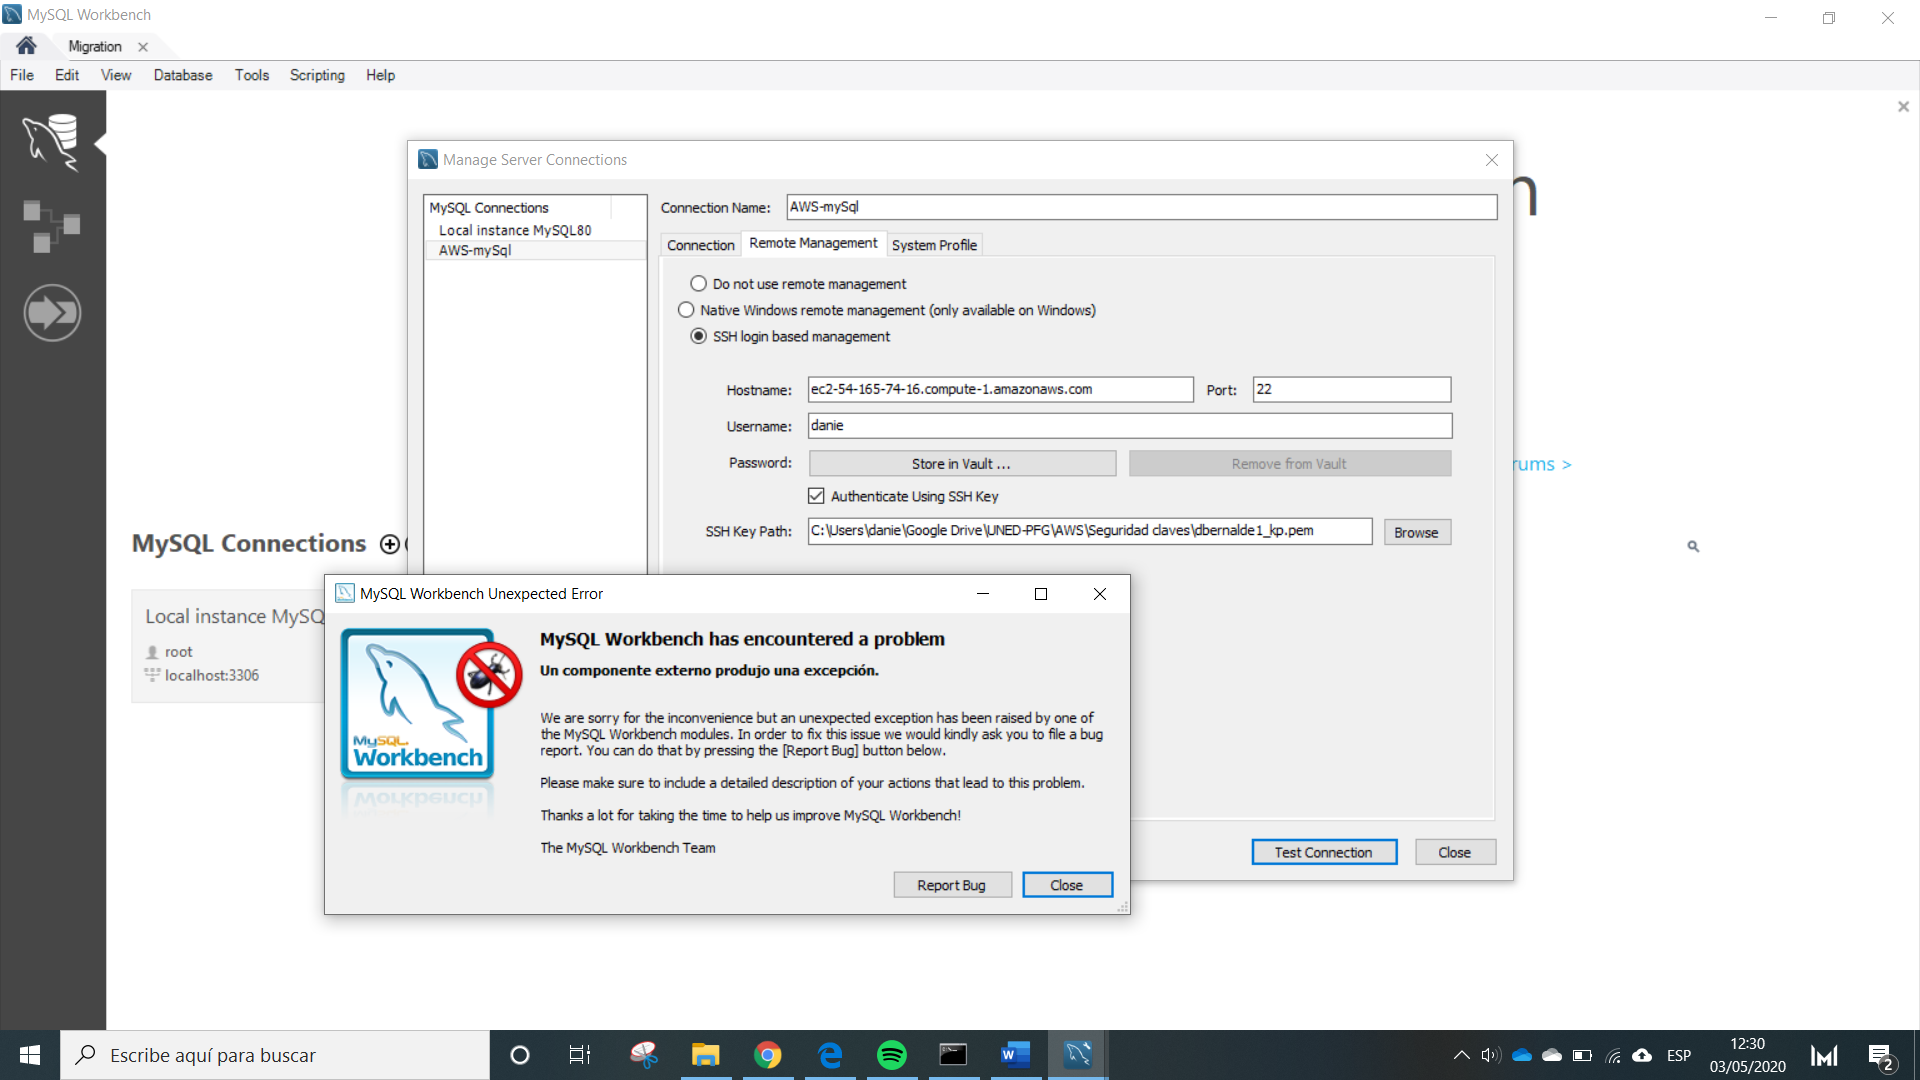The height and width of the screenshot is (1080, 1920).
Task: Switch to MySQL Workbench taskbar icon
Action: point(1078,1055)
